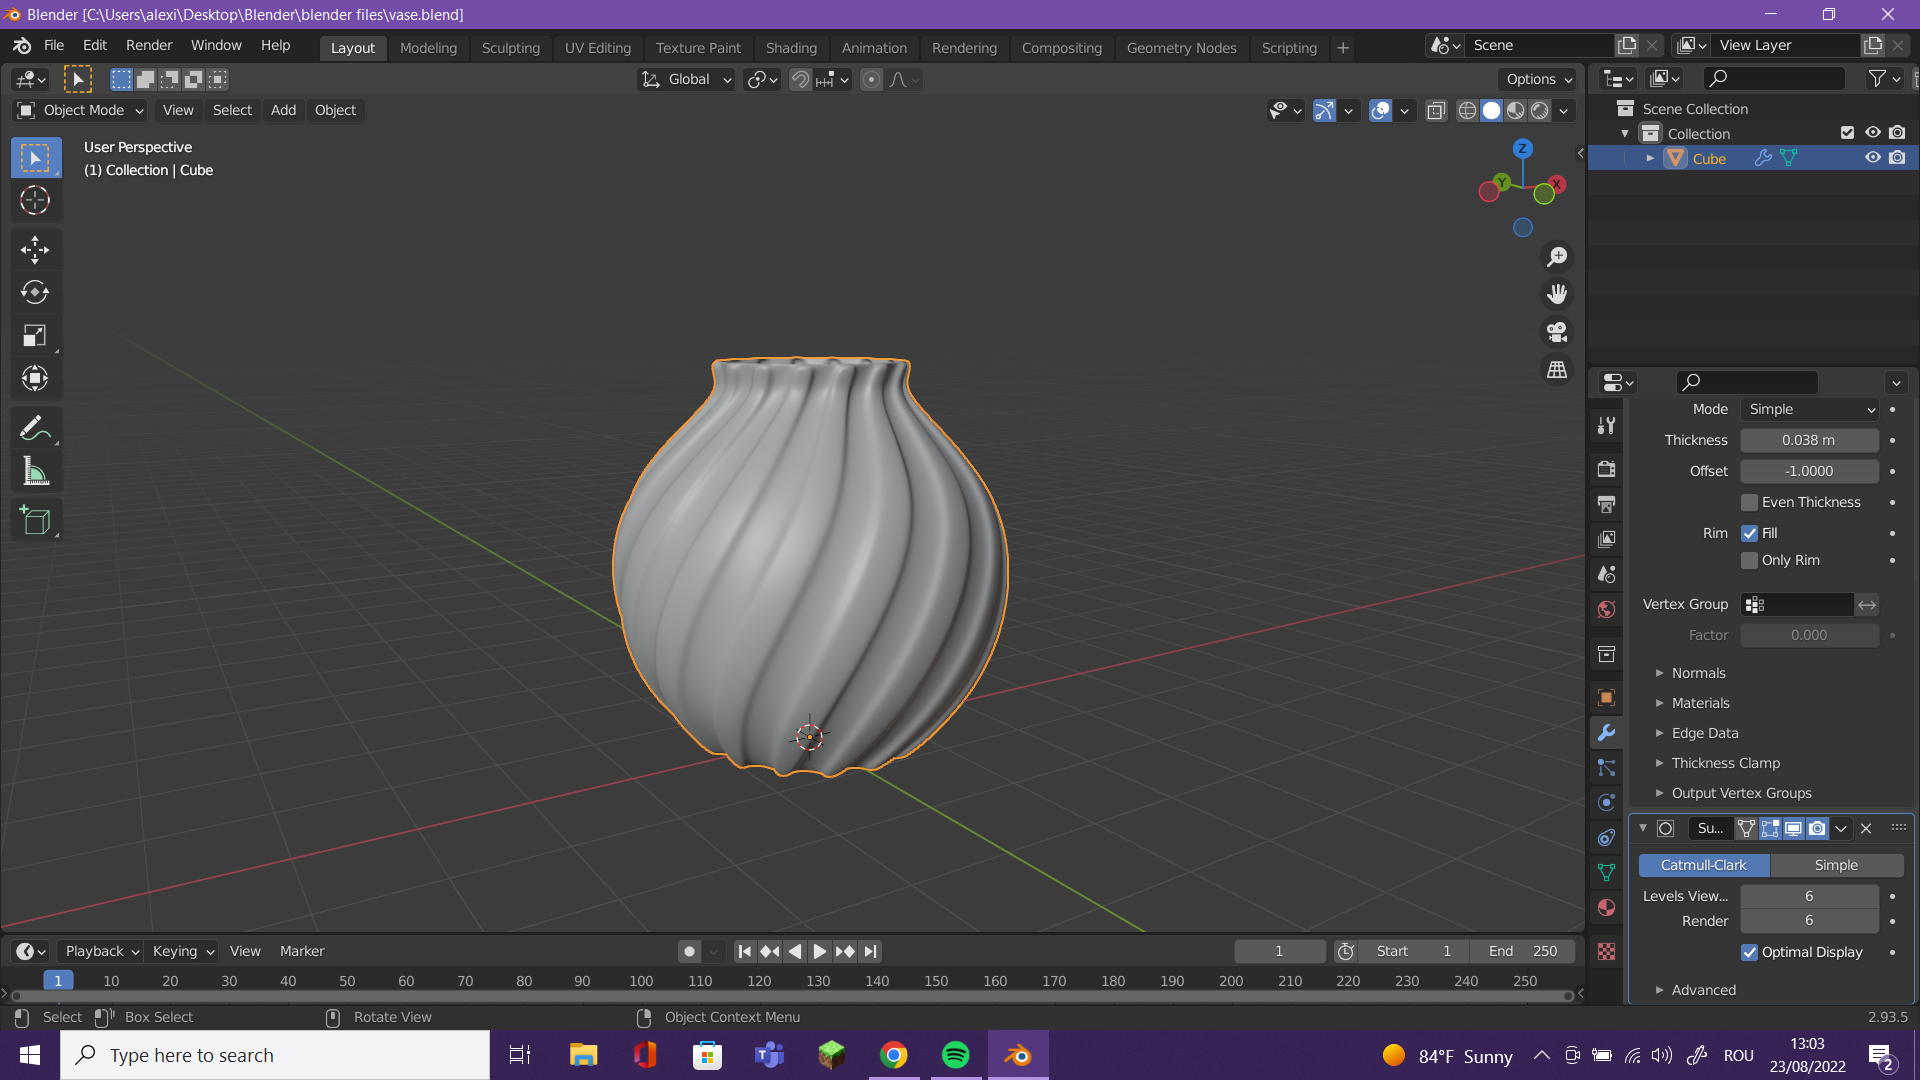The width and height of the screenshot is (1920, 1080).
Task: Enable the Even Thickness checkbox
Action: point(1750,502)
